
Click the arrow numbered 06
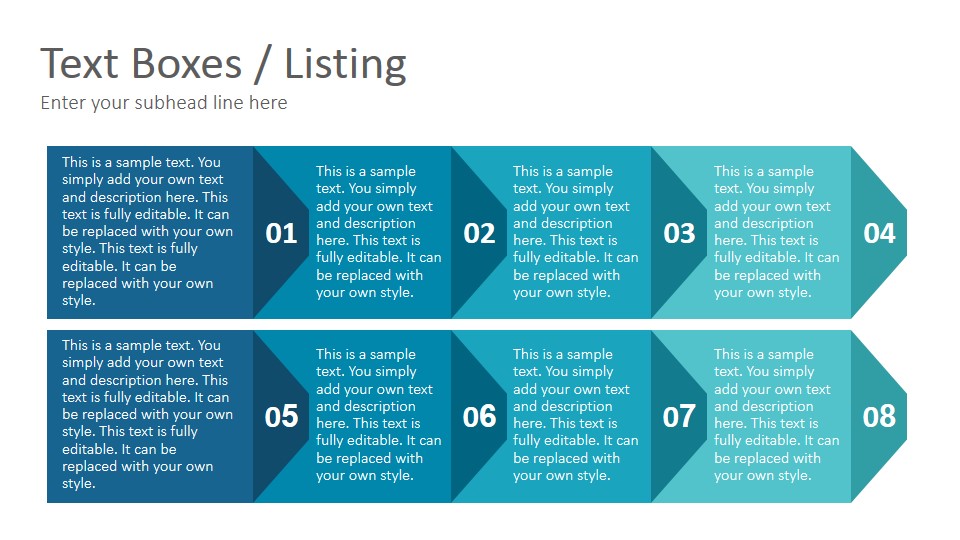coord(479,416)
